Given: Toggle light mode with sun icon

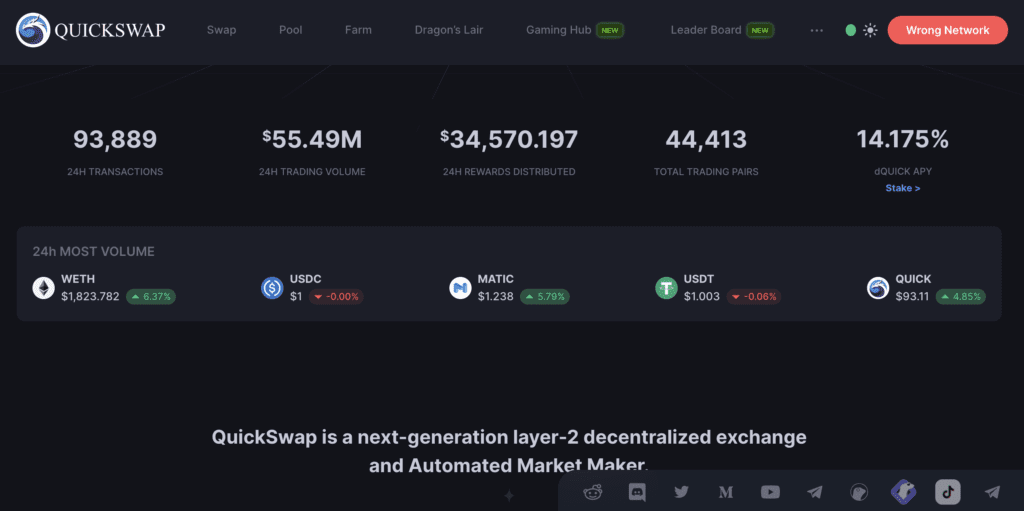Looking at the screenshot, I should 871,30.
